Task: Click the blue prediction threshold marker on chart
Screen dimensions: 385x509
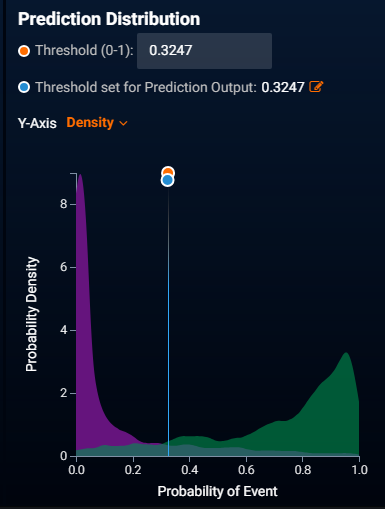Action: (x=167, y=180)
